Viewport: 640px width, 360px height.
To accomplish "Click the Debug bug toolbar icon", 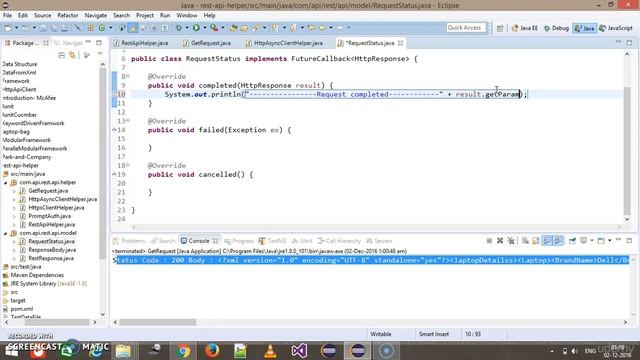I will [179, 28].
